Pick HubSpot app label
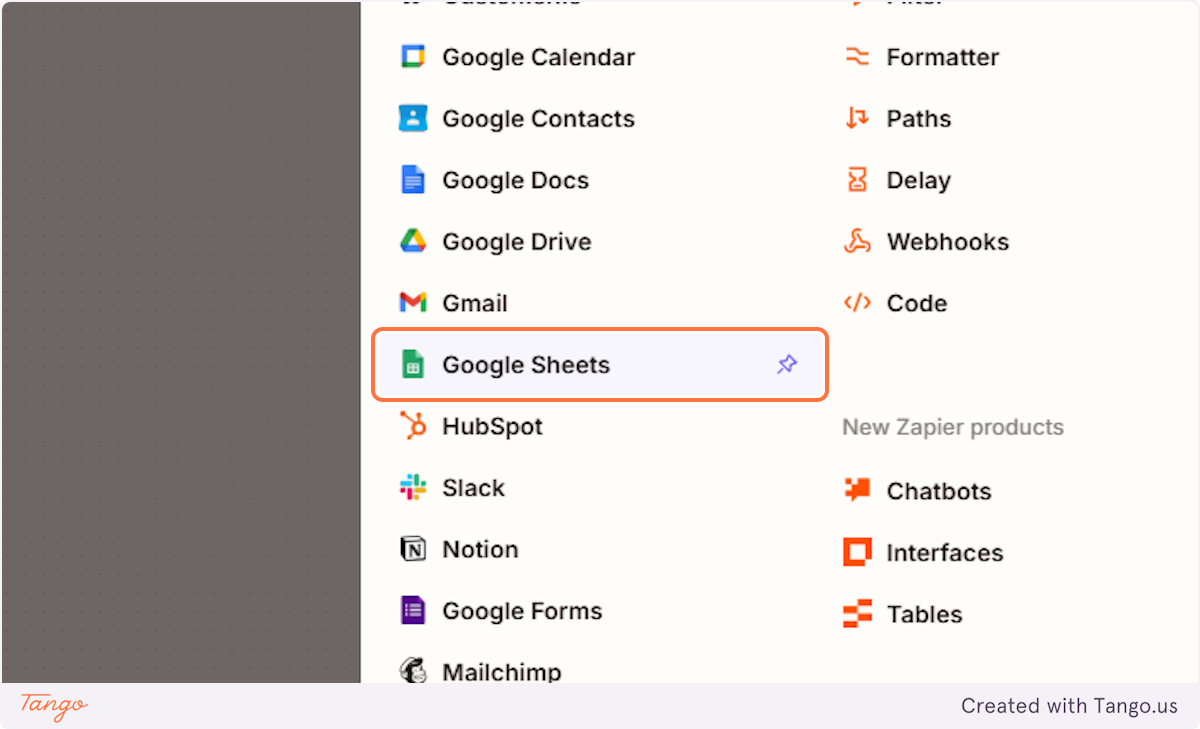This screenshot has width=1200, height=729. pyautogui.click(x=492, y=426)
